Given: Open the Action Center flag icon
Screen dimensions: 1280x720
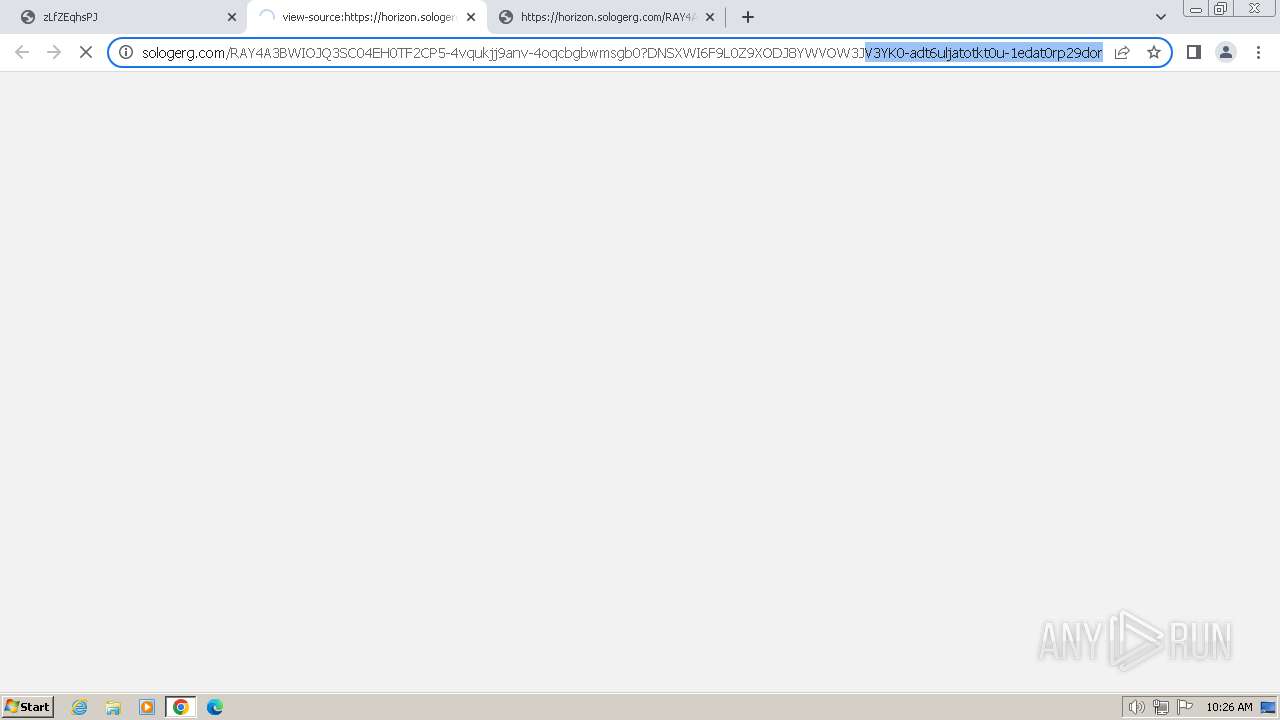Looking at the screenshot, I should (x=1185, y=707).
